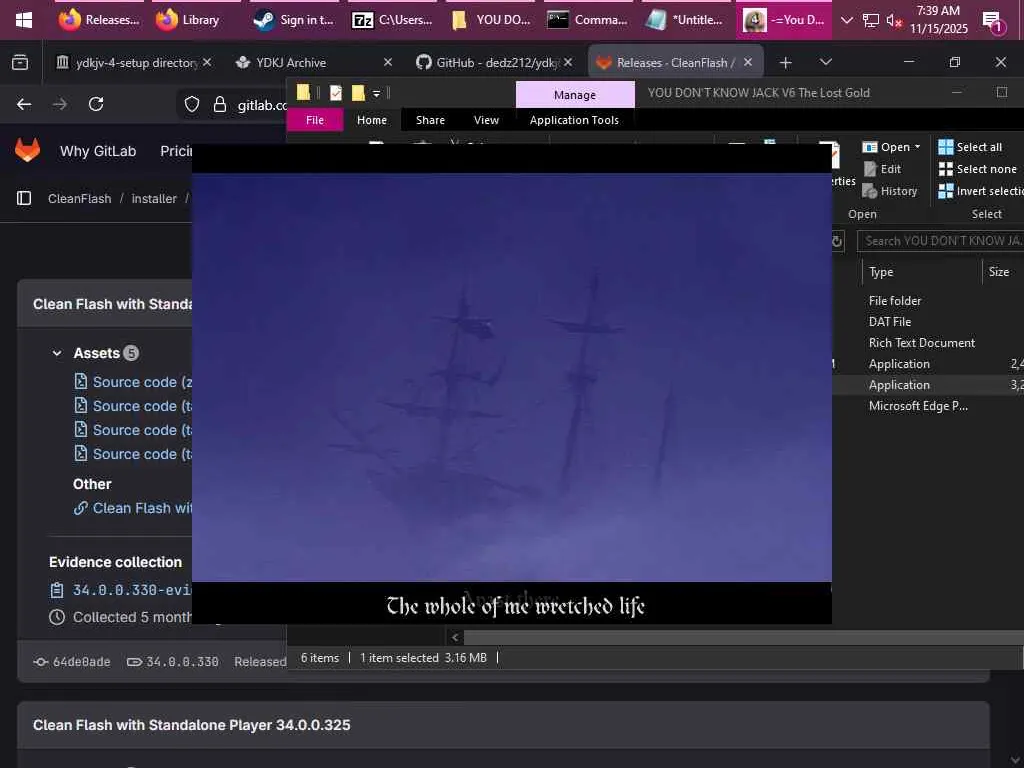
Task: Click Invert selection in ribbon
Action: click(x=980, y=191)
